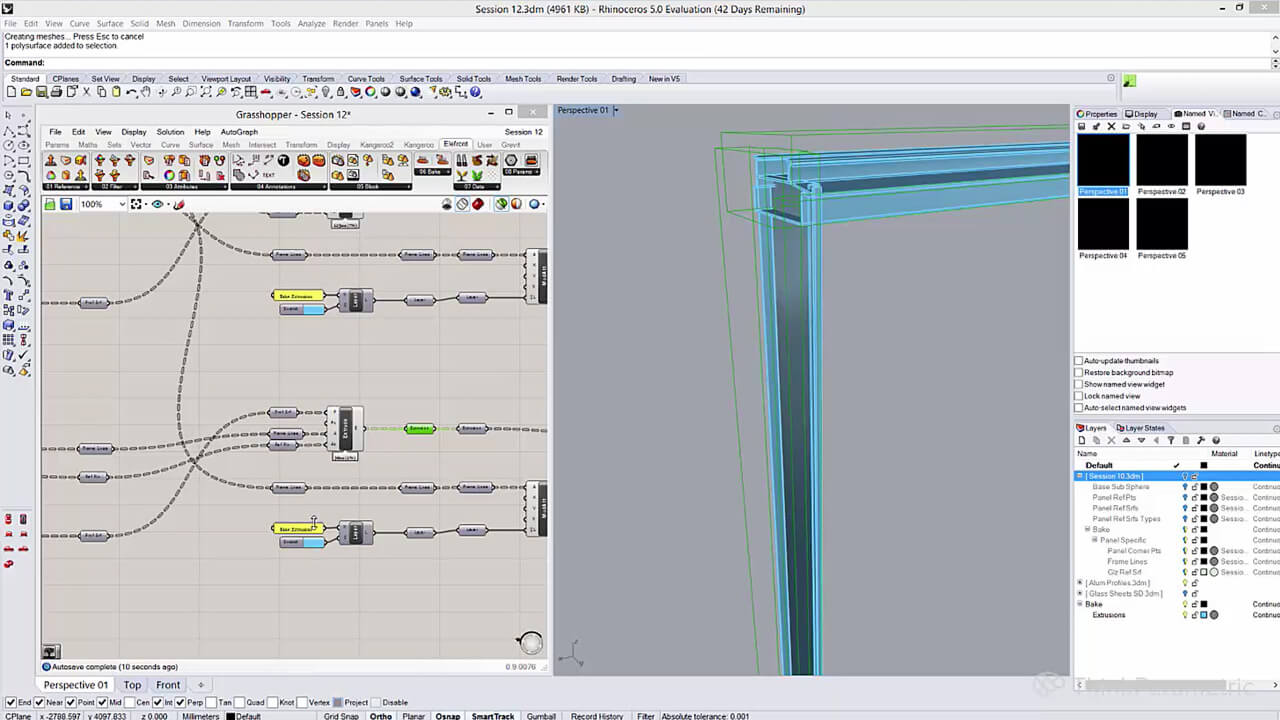Viewport: 1280px width, 720px height.
Task: Enable the Lock named view checkbox
Action: [1079, 396]
